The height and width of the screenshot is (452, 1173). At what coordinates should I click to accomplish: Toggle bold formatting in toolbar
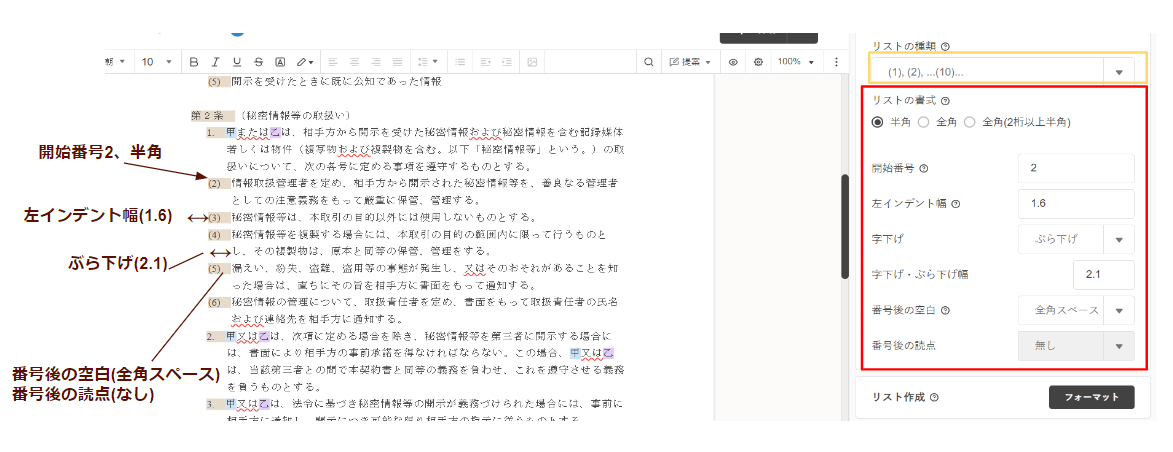(x=194, y=62)
